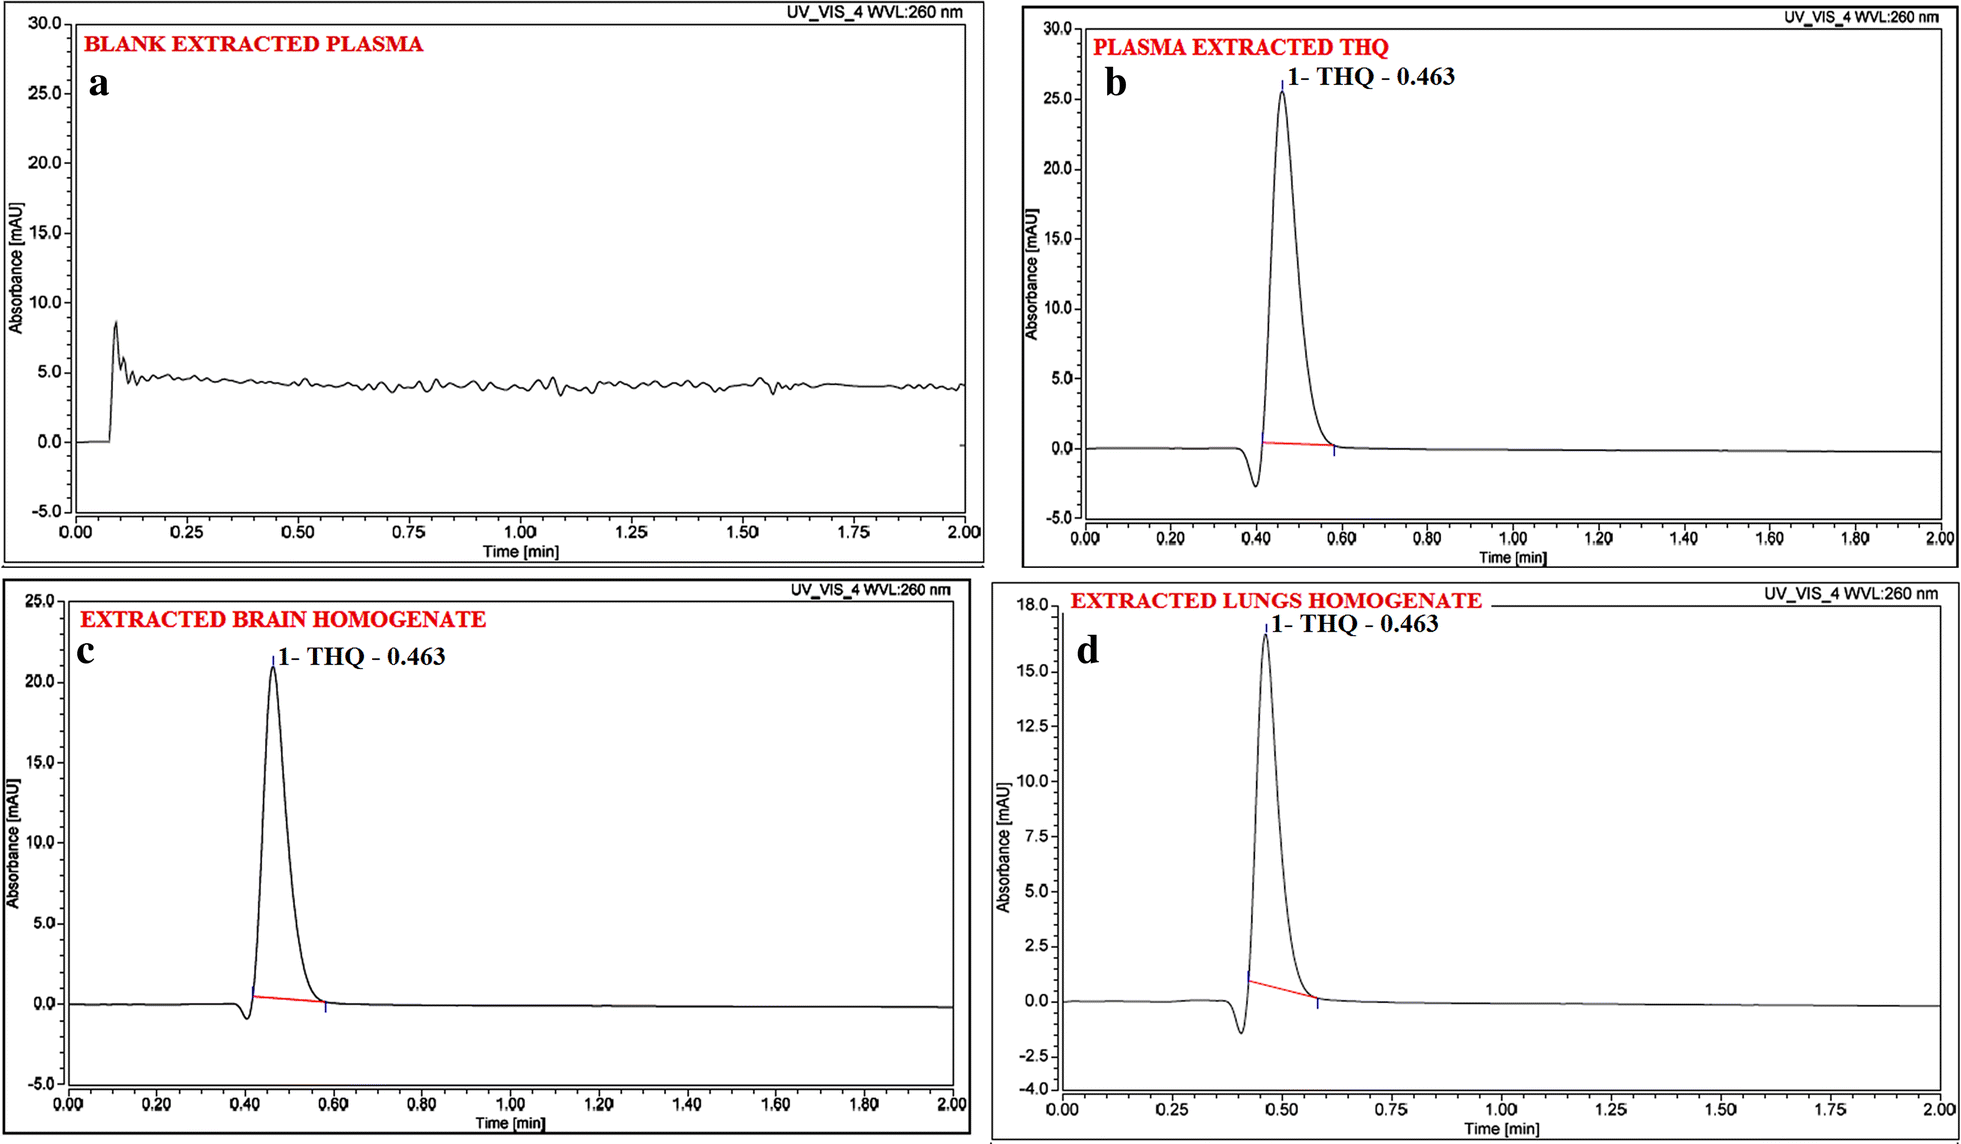
Task: Click 'UV_VIS_4 WVL:260 nm' in plasma THQ chart
Action: click(1861, 17)
